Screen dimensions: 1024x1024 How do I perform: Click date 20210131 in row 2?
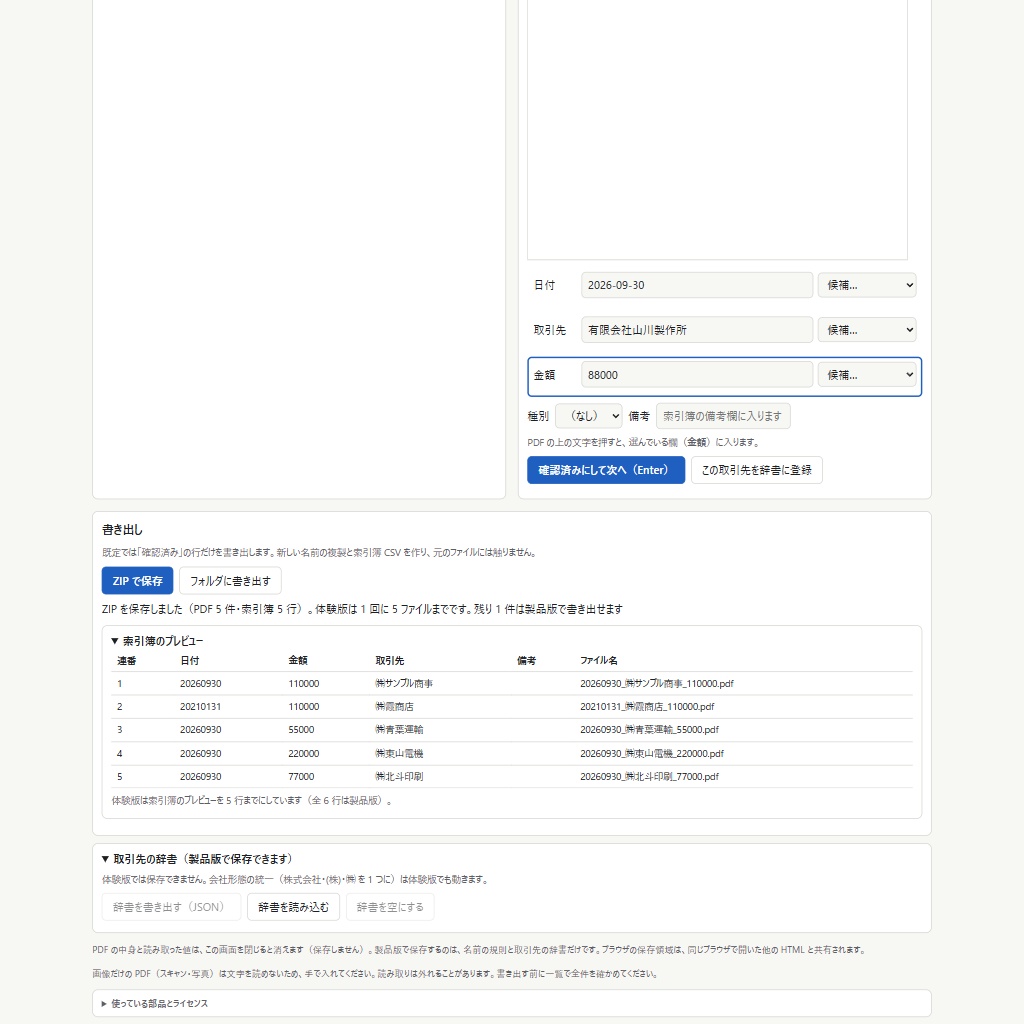coord(200,707)
